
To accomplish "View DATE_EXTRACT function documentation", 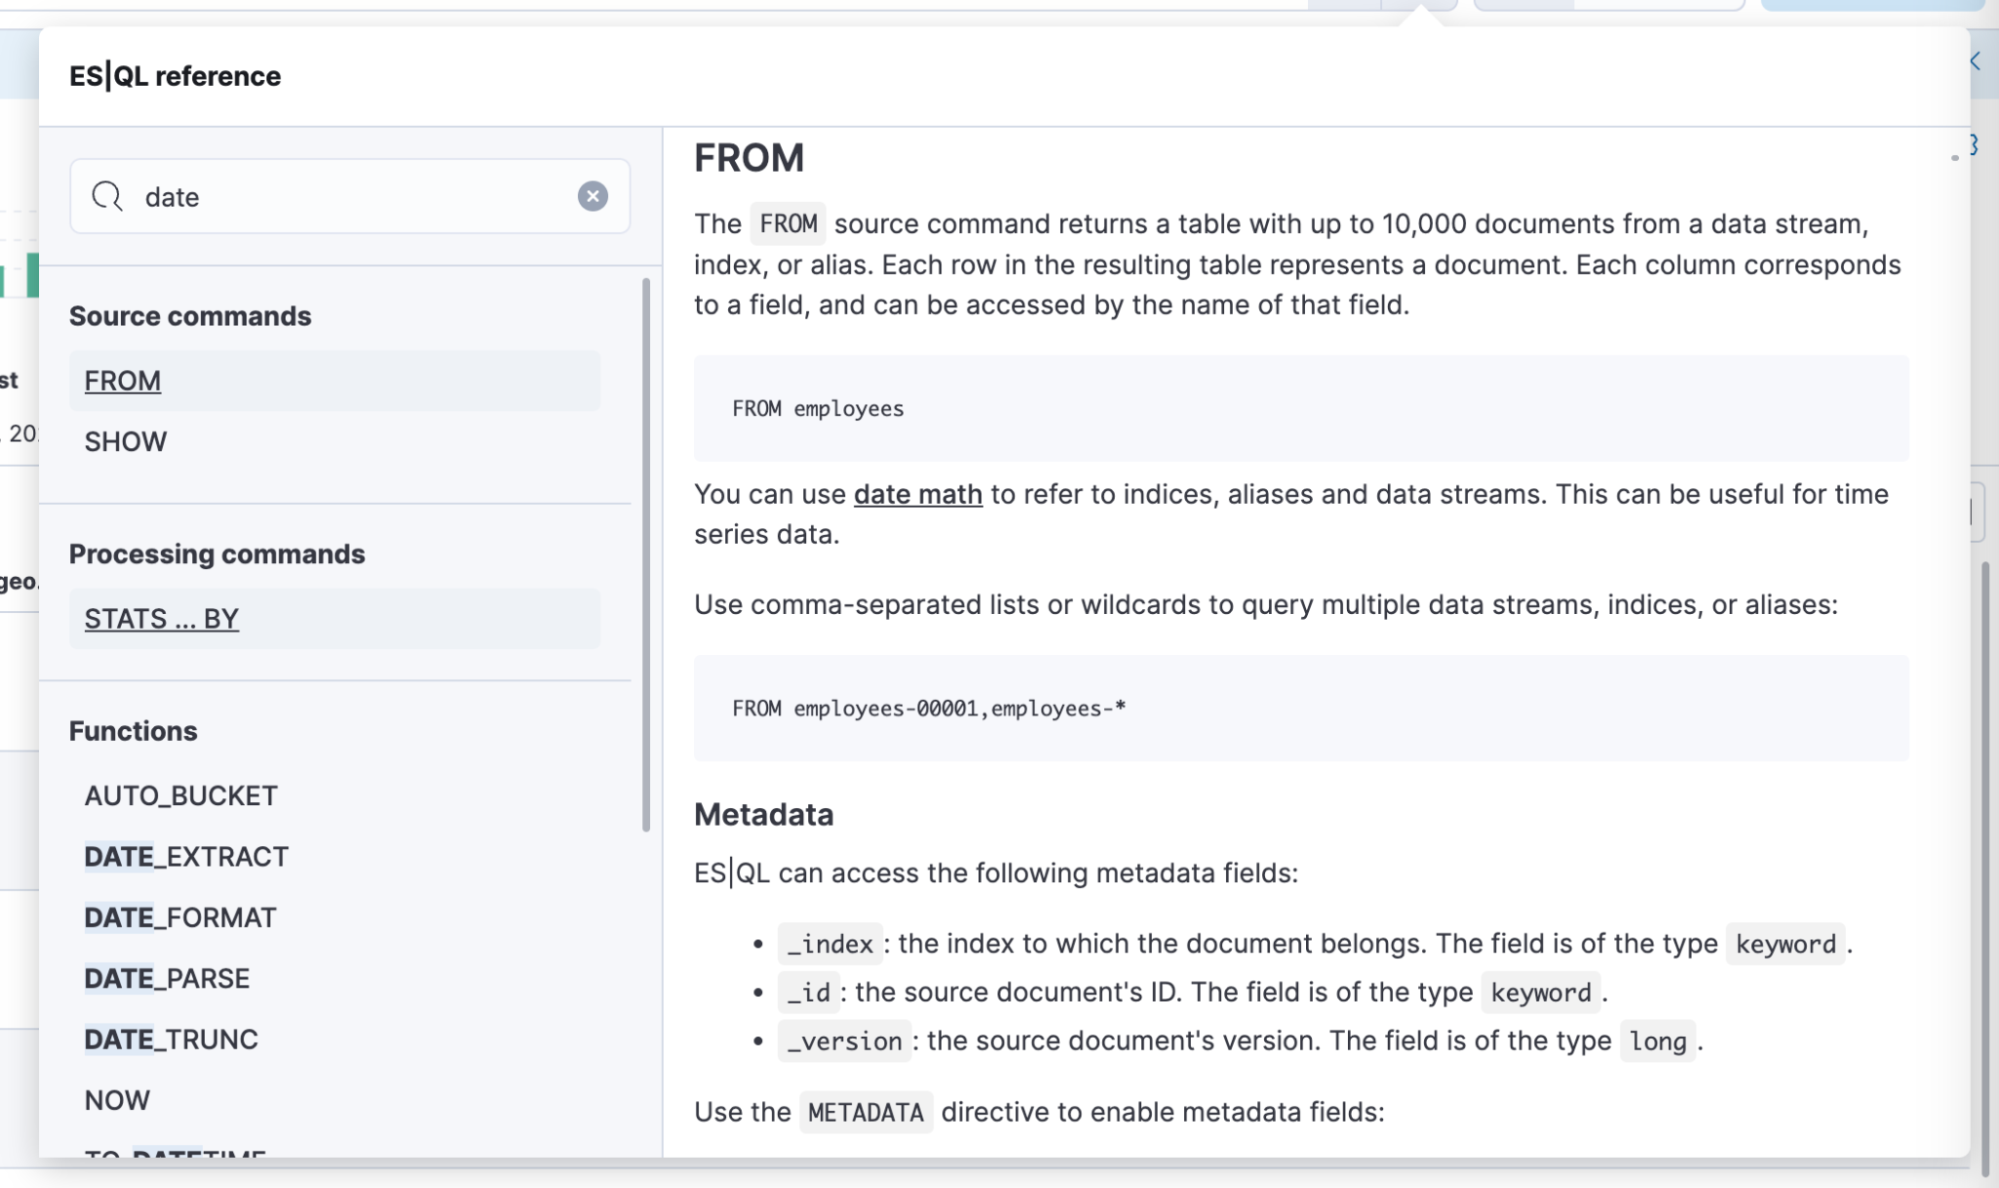I will 186,856.
